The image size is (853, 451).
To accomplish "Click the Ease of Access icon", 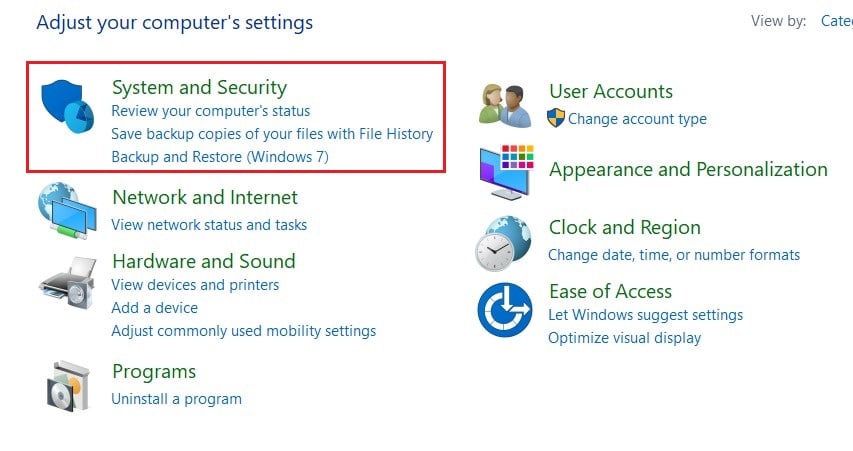I will point(505,310).
